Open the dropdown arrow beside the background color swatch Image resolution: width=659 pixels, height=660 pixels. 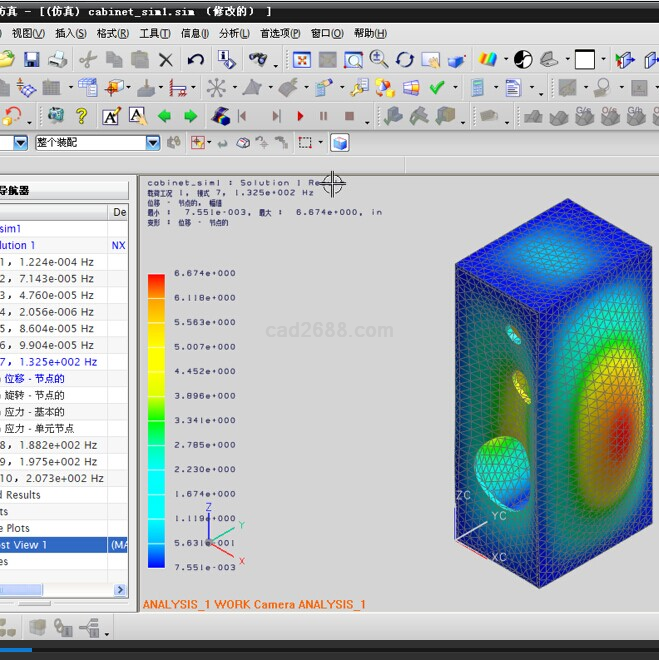tap(604, 60)
